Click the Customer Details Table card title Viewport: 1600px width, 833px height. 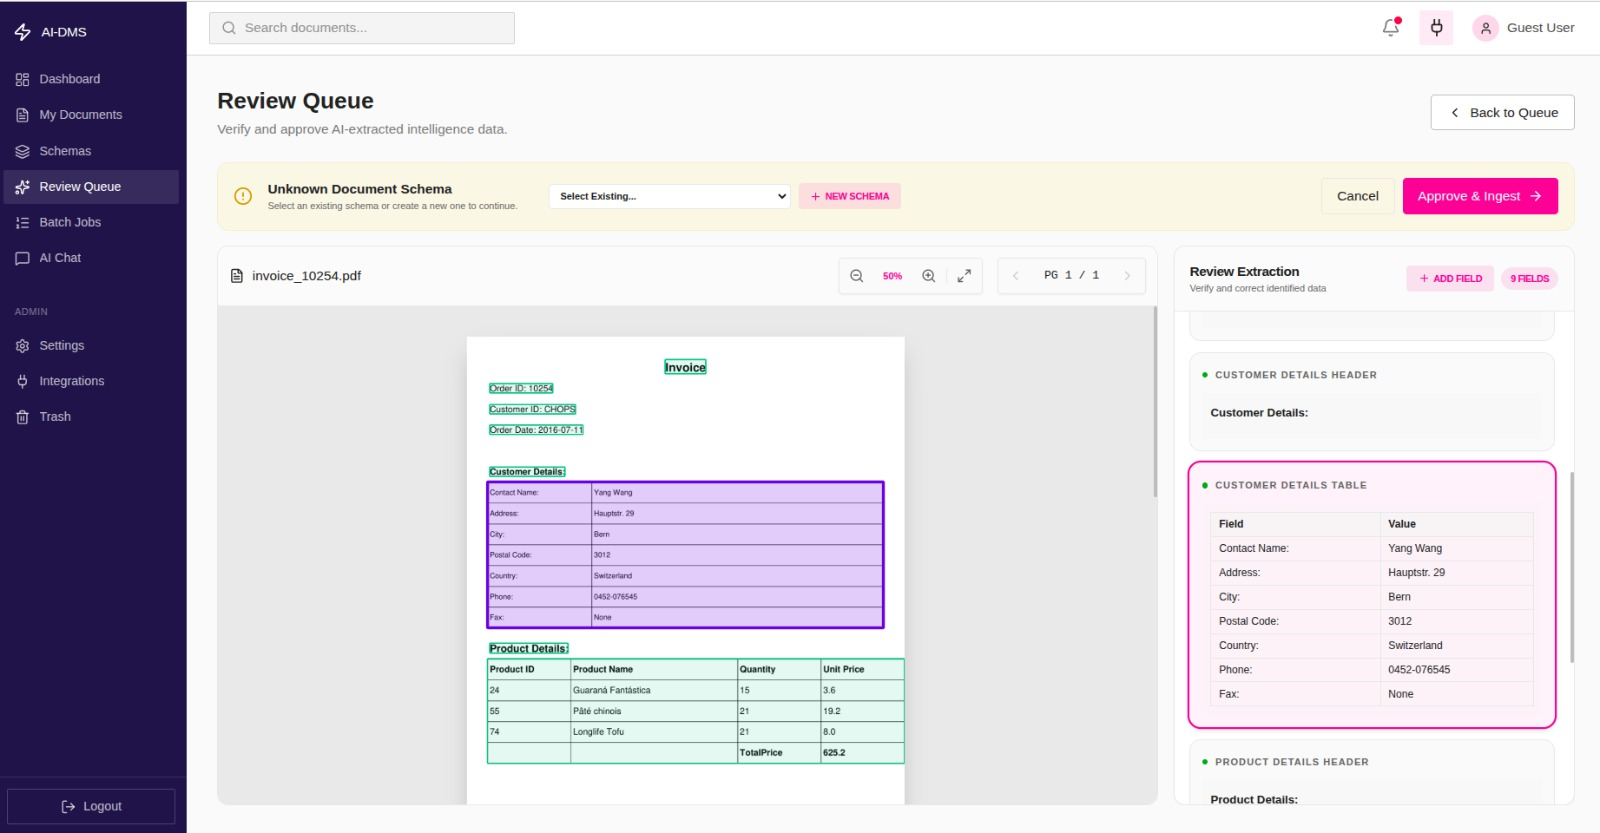(1290, 485)
